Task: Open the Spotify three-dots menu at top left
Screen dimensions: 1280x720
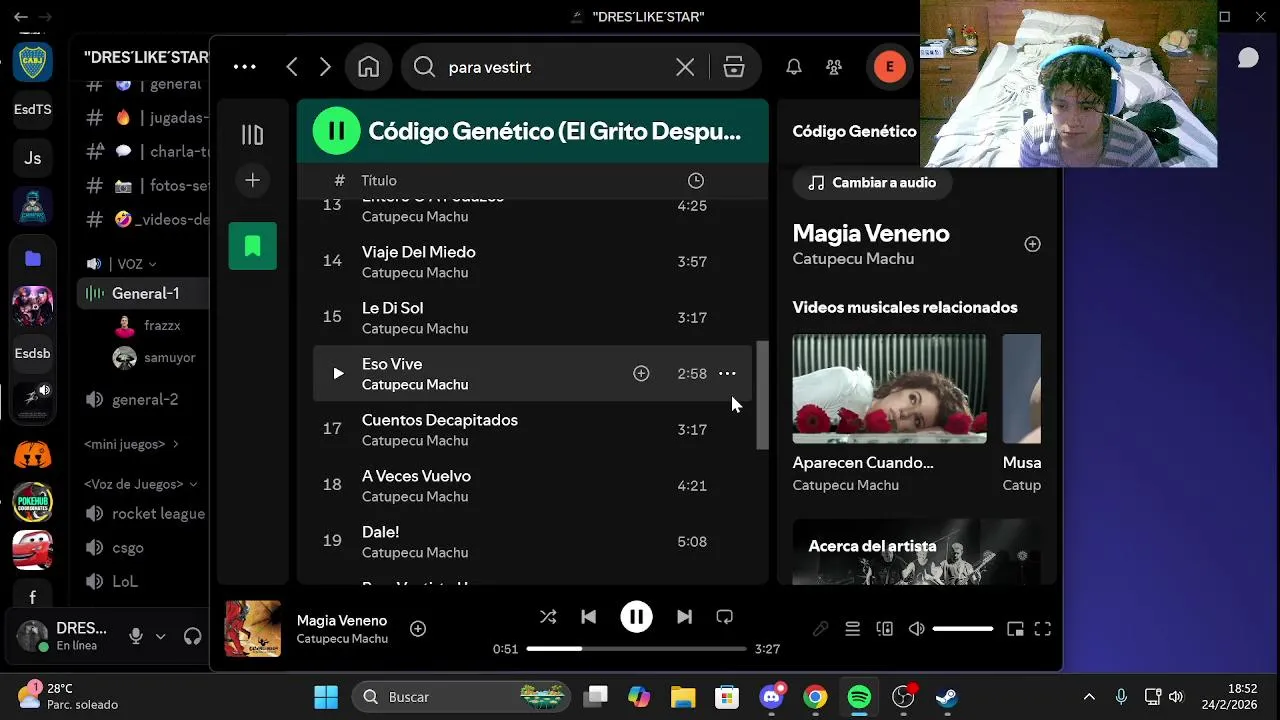Action: (245, 67)
